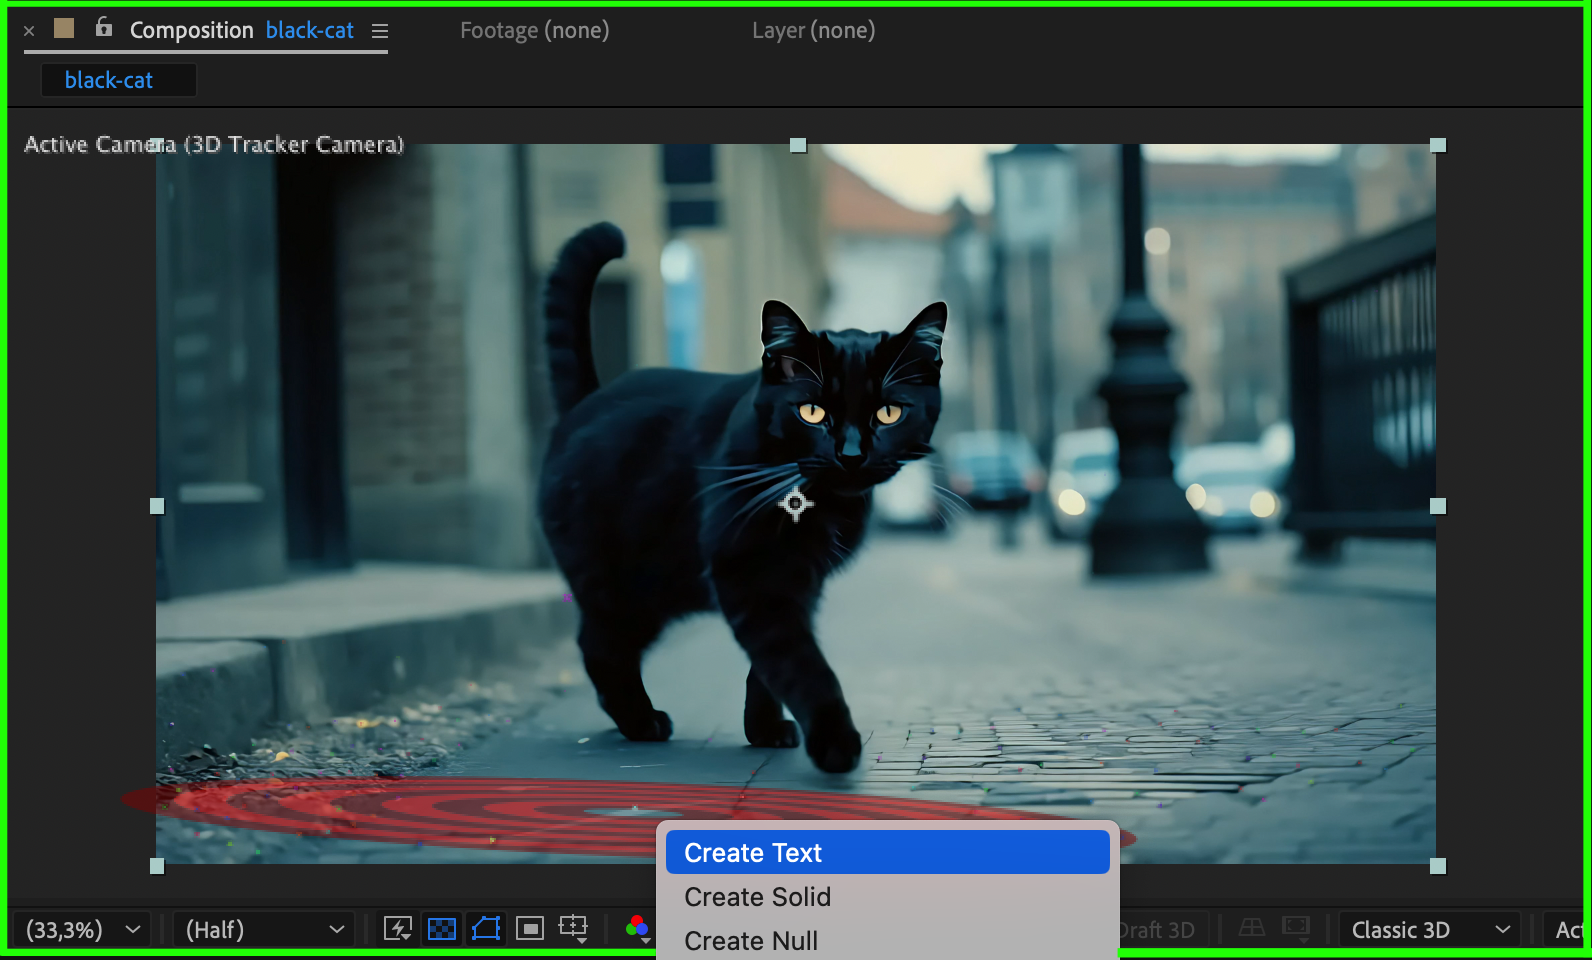Open the resolution dropdown set to Half

tap(264, 930)
